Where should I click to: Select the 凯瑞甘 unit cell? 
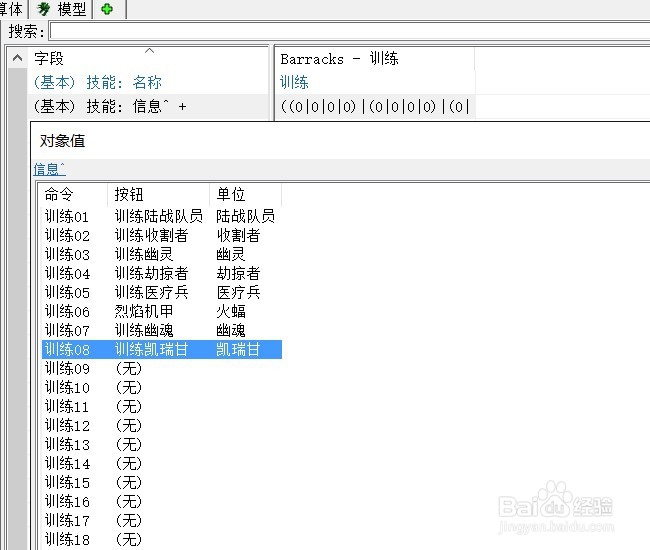point(238,350)
